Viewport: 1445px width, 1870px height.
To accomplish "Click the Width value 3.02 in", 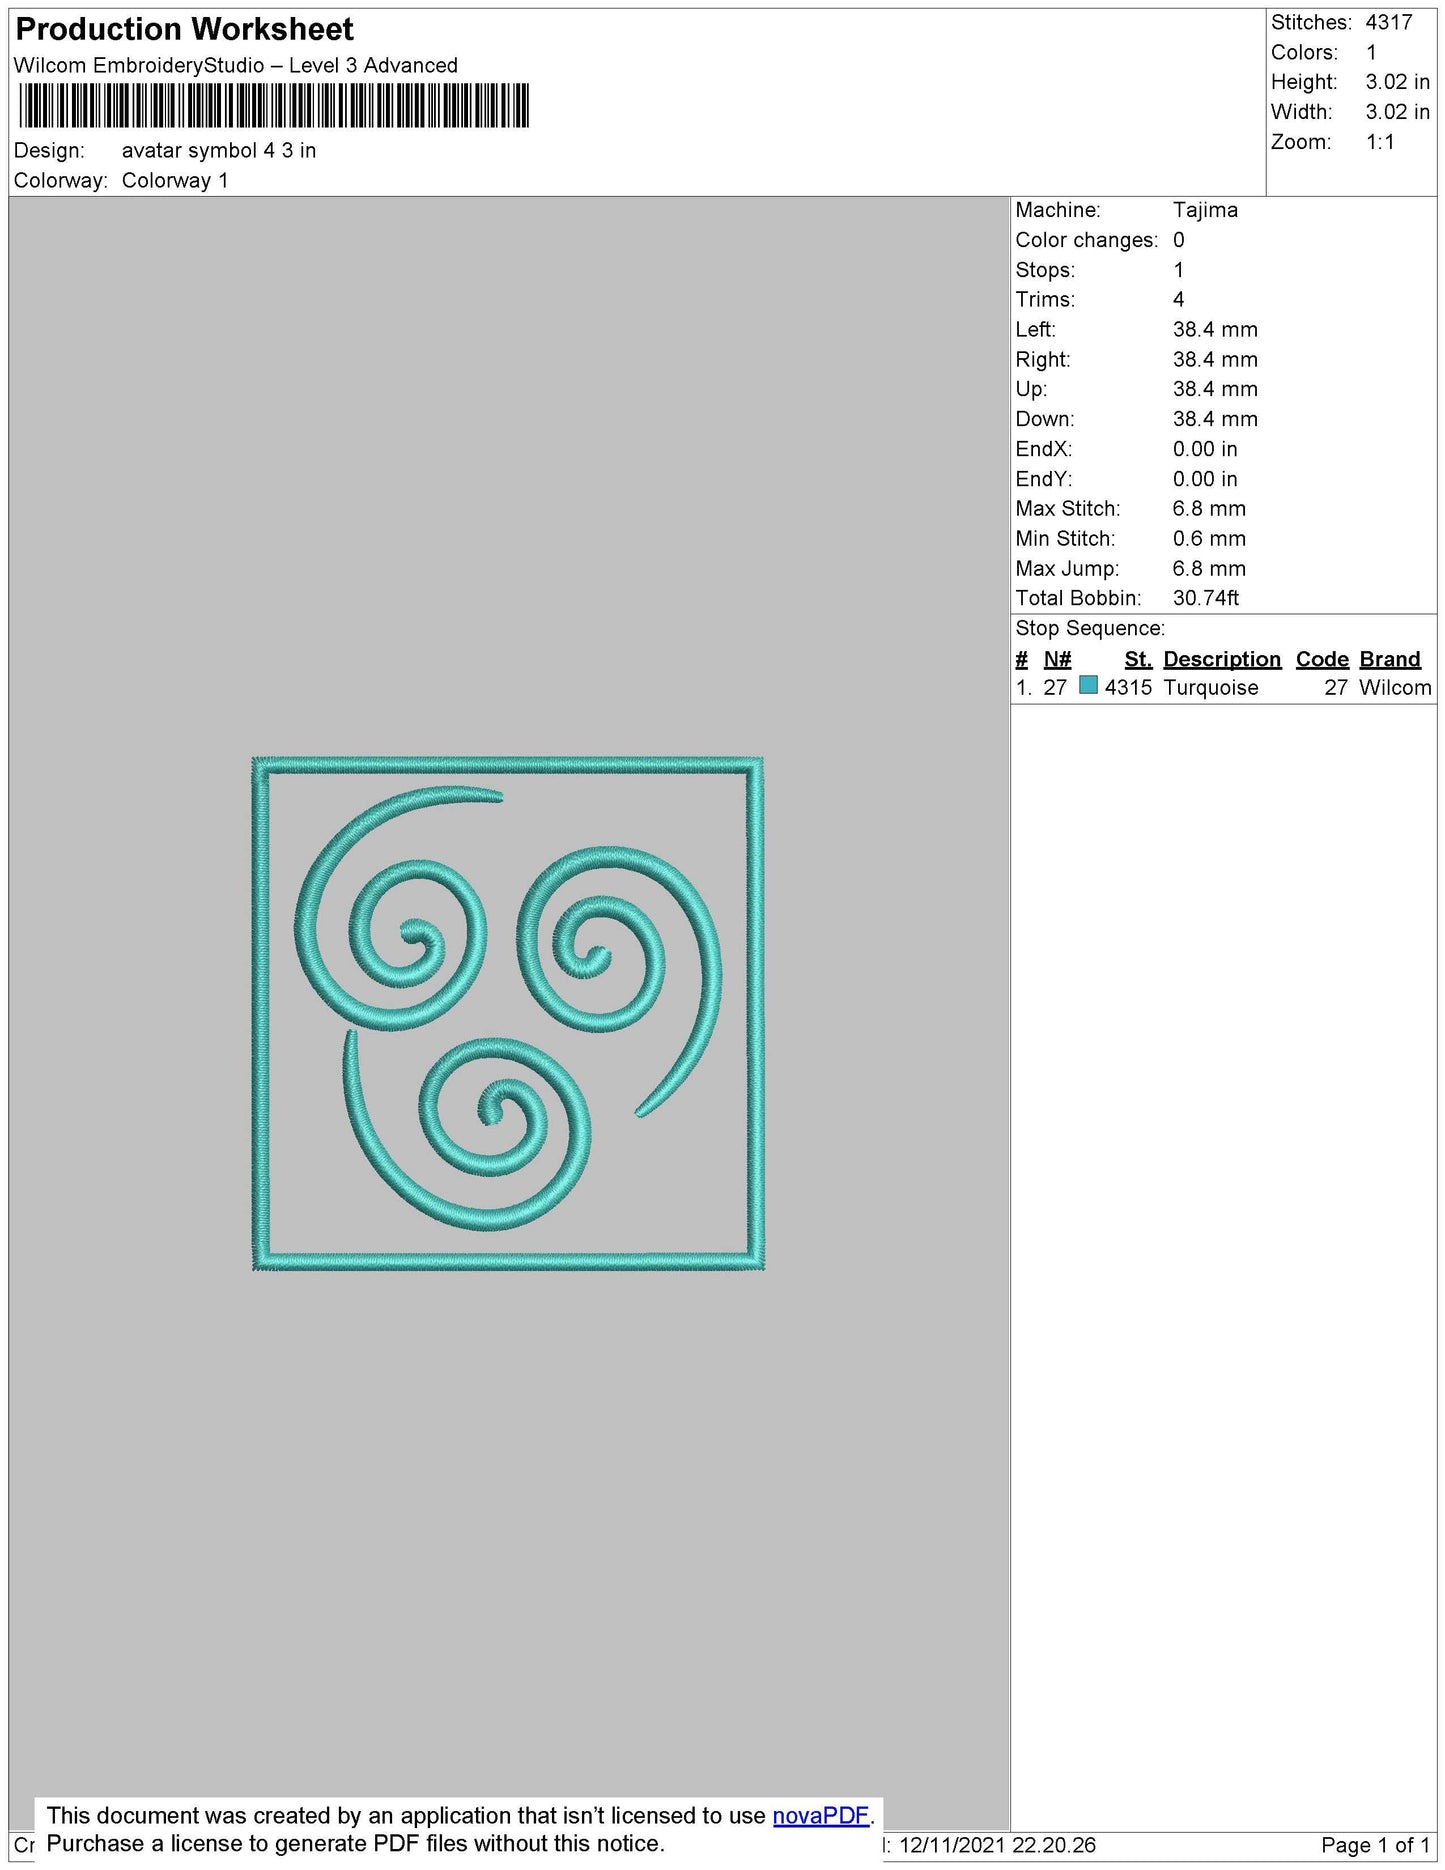I will pyautogui.click(x=1398, y=112).
